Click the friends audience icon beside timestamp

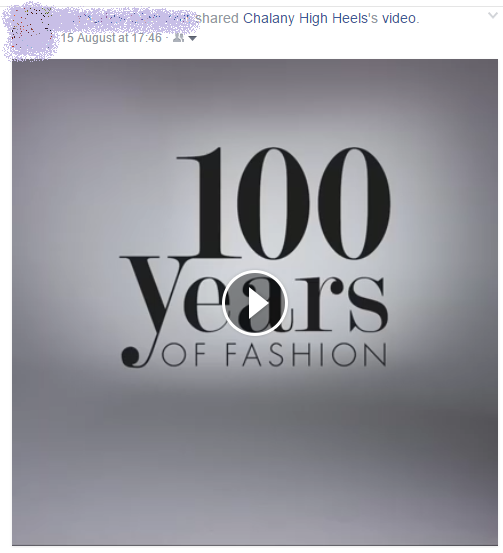pos(178,38)
